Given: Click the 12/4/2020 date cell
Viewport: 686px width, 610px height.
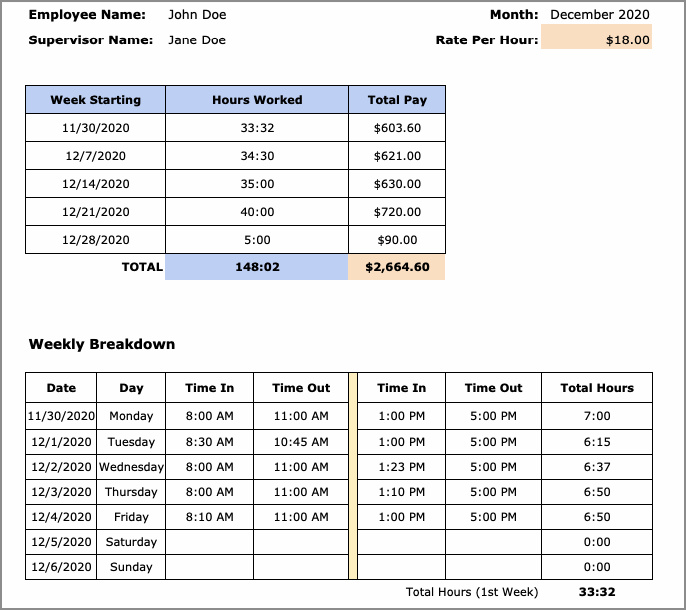Looking at the screenshot, I should [61, 517].
